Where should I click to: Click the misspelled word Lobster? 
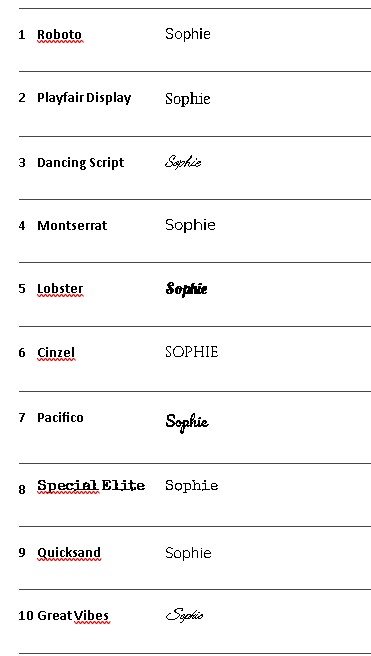[x=60, y=289]
